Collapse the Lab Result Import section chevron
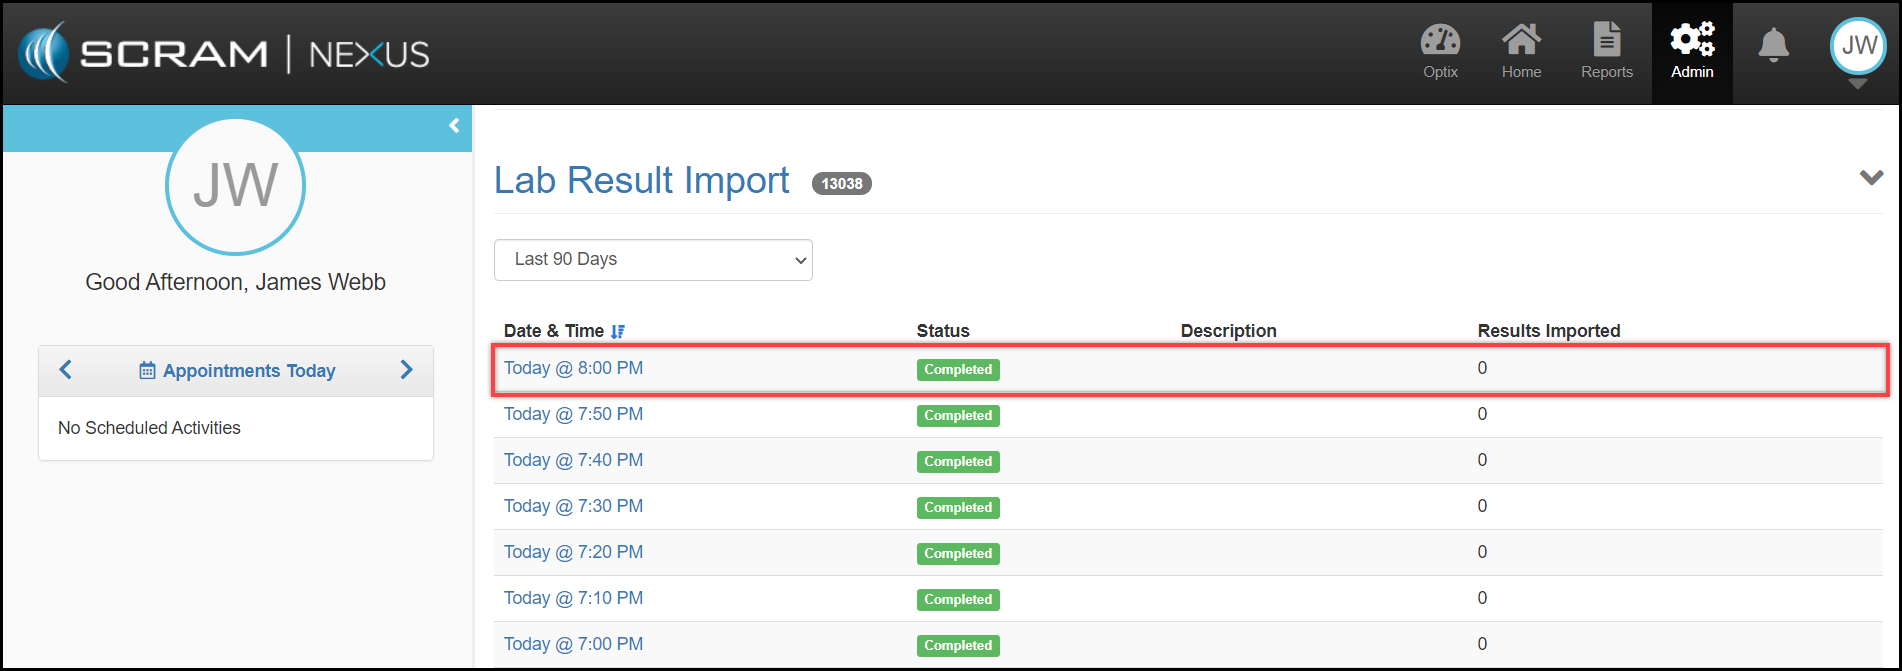Image resolution: width=1902 pixels, height=671 pixels. tap(1870, 178)
